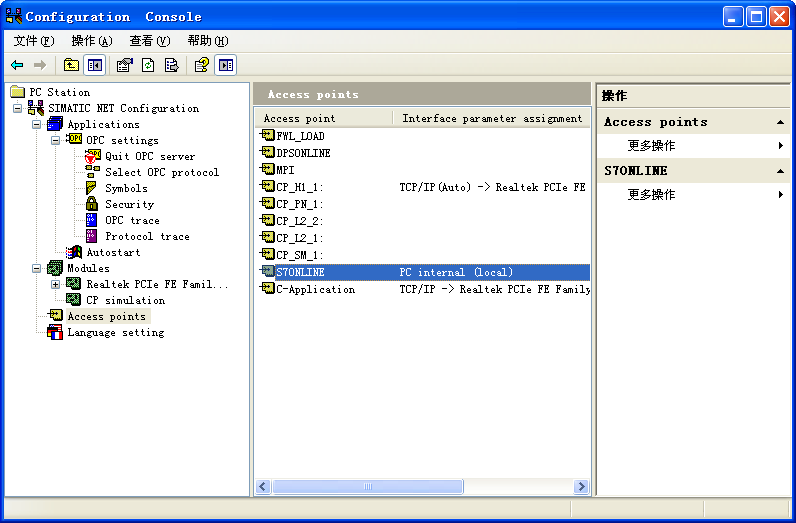The width and height of the screenshot is (796, 523).
Task: Click the Select OPC protocol icon
Action: click(92, 172)
